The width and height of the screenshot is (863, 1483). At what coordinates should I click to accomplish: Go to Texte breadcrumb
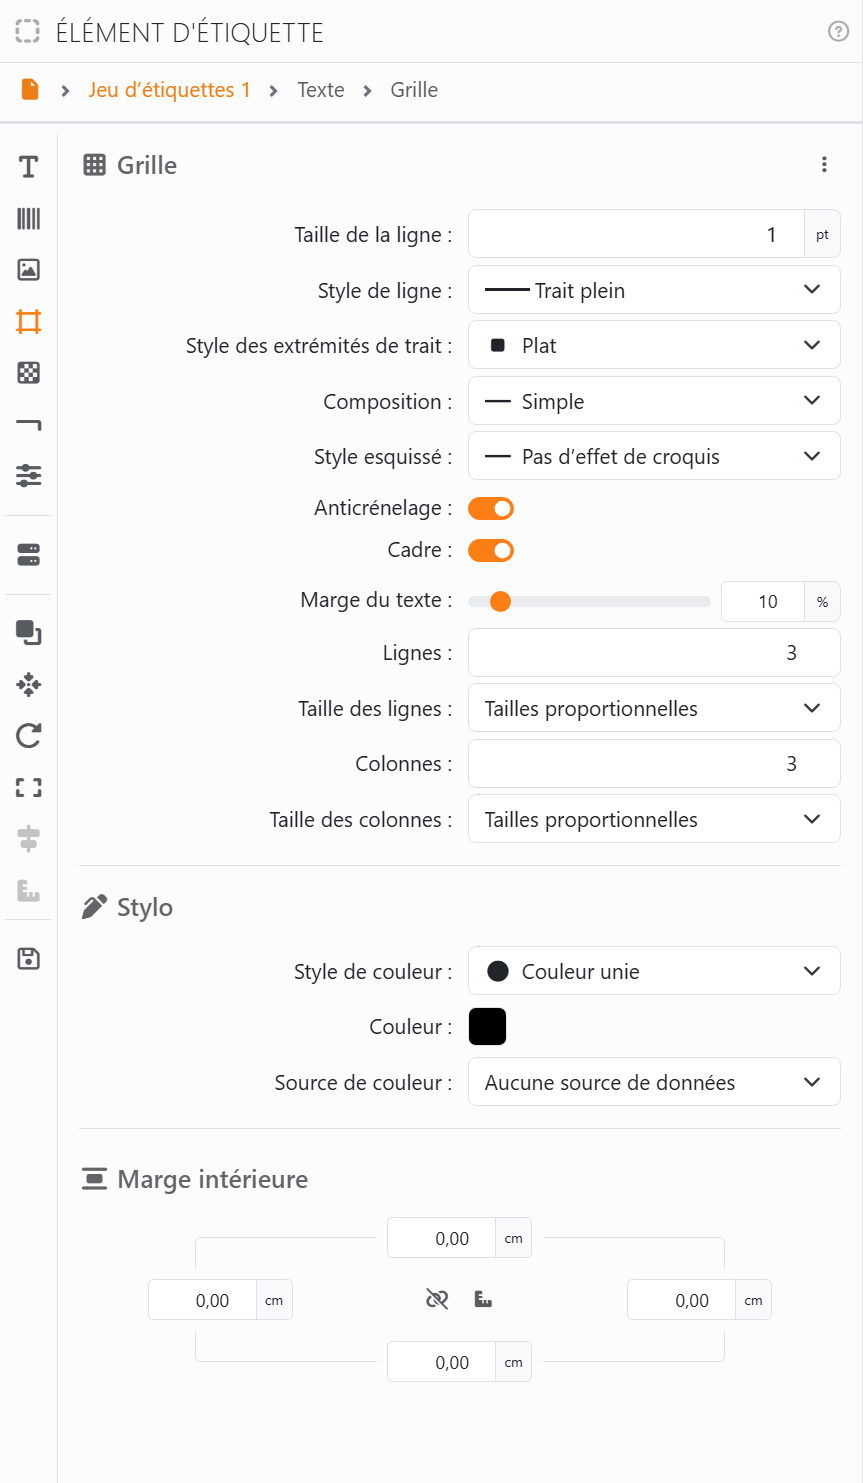321,90
